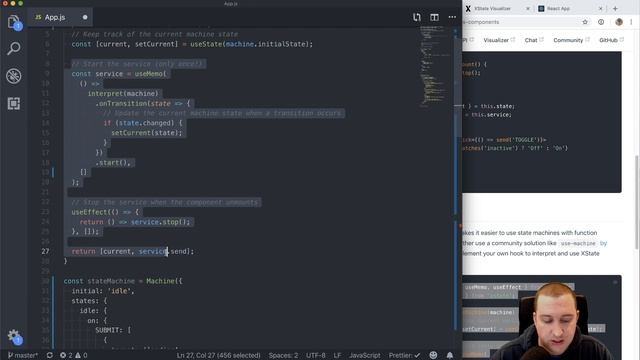This screenshot has width=640, height=360.
Task: Click 'interpret(machine)' in the editor
Action: click(x=123, y=93)
